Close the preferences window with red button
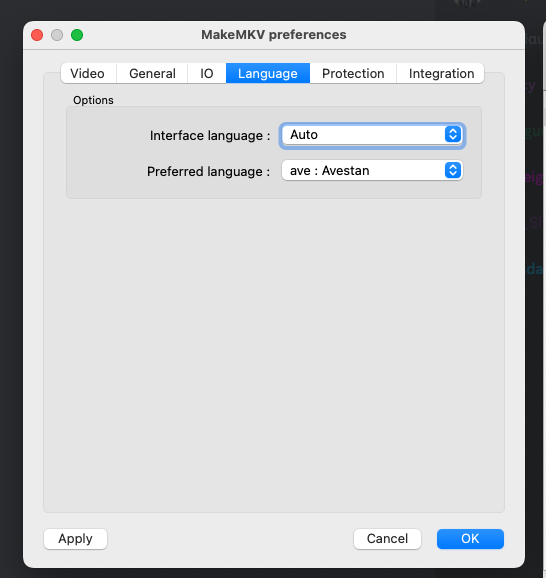Screen dimensions: 546x578 37,35
